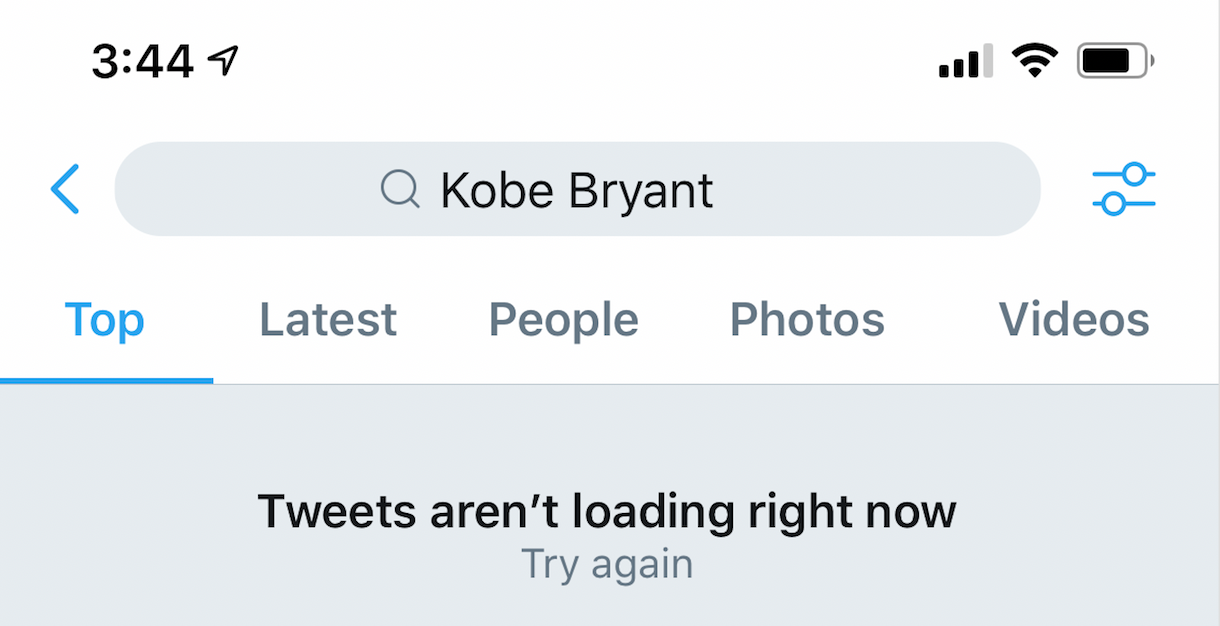Screen dimensions: 1220x626
Task: Tap the location arrow beside the clock
Action: click(x=223, y=62)
